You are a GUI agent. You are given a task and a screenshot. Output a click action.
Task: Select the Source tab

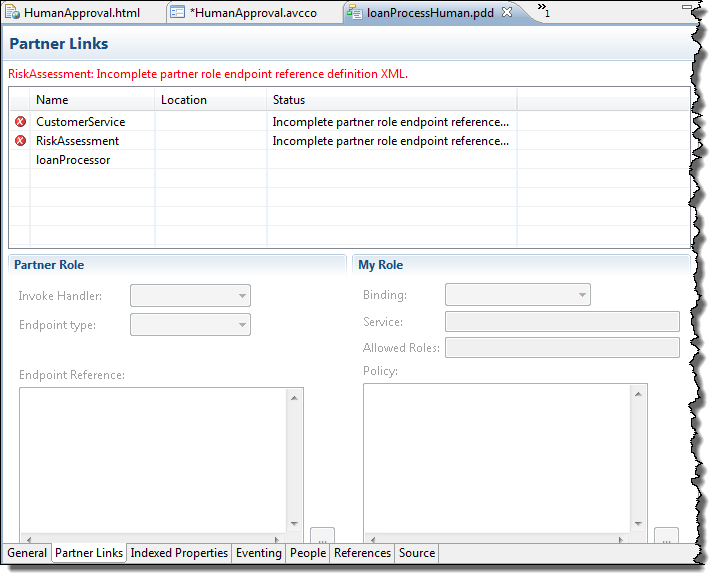416,553
